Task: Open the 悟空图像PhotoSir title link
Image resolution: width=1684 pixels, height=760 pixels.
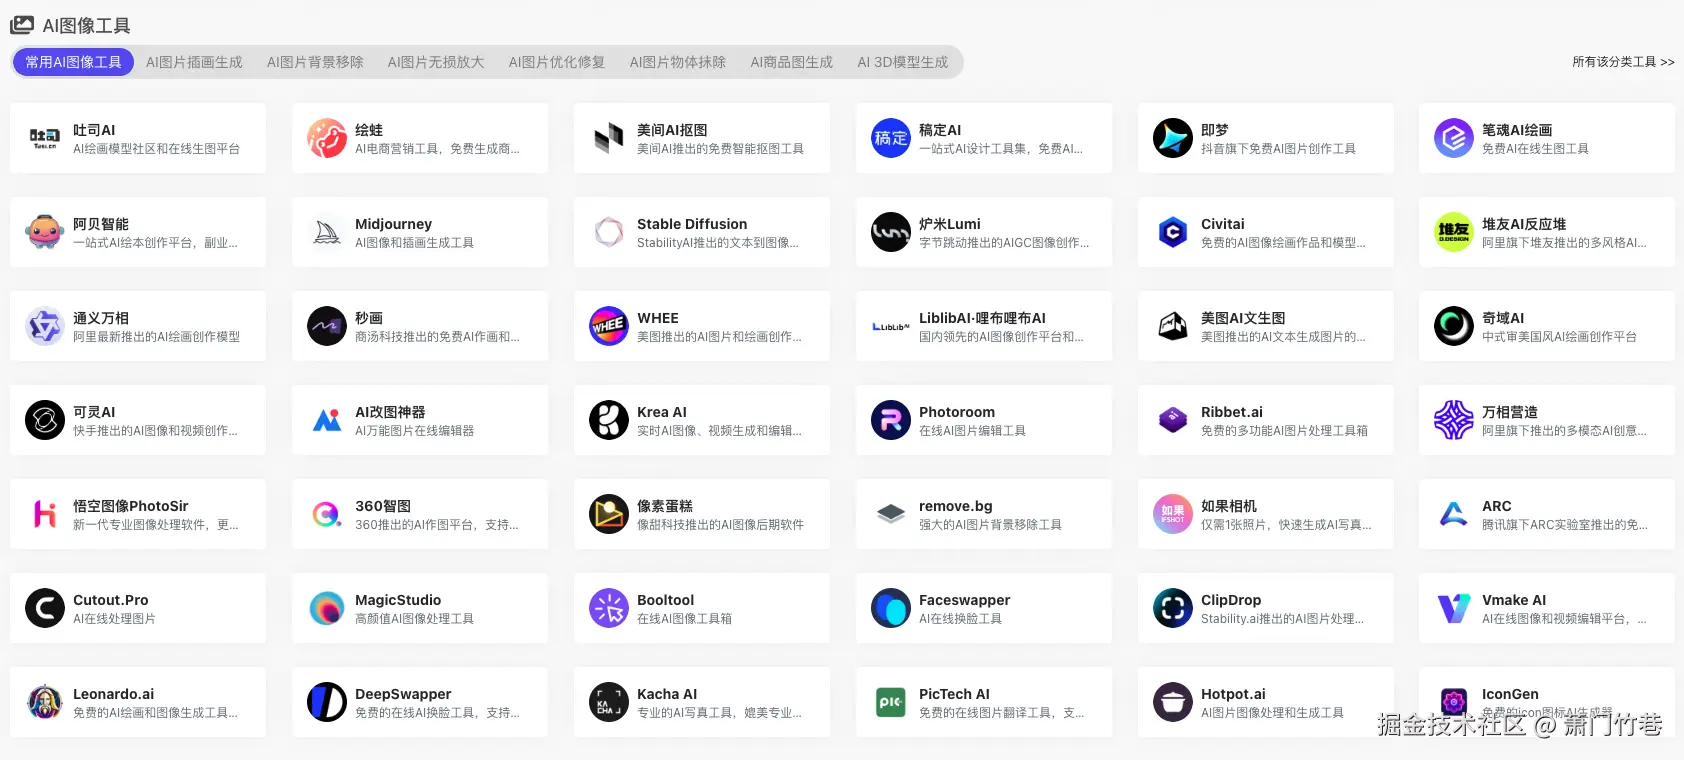Action: 131,506
